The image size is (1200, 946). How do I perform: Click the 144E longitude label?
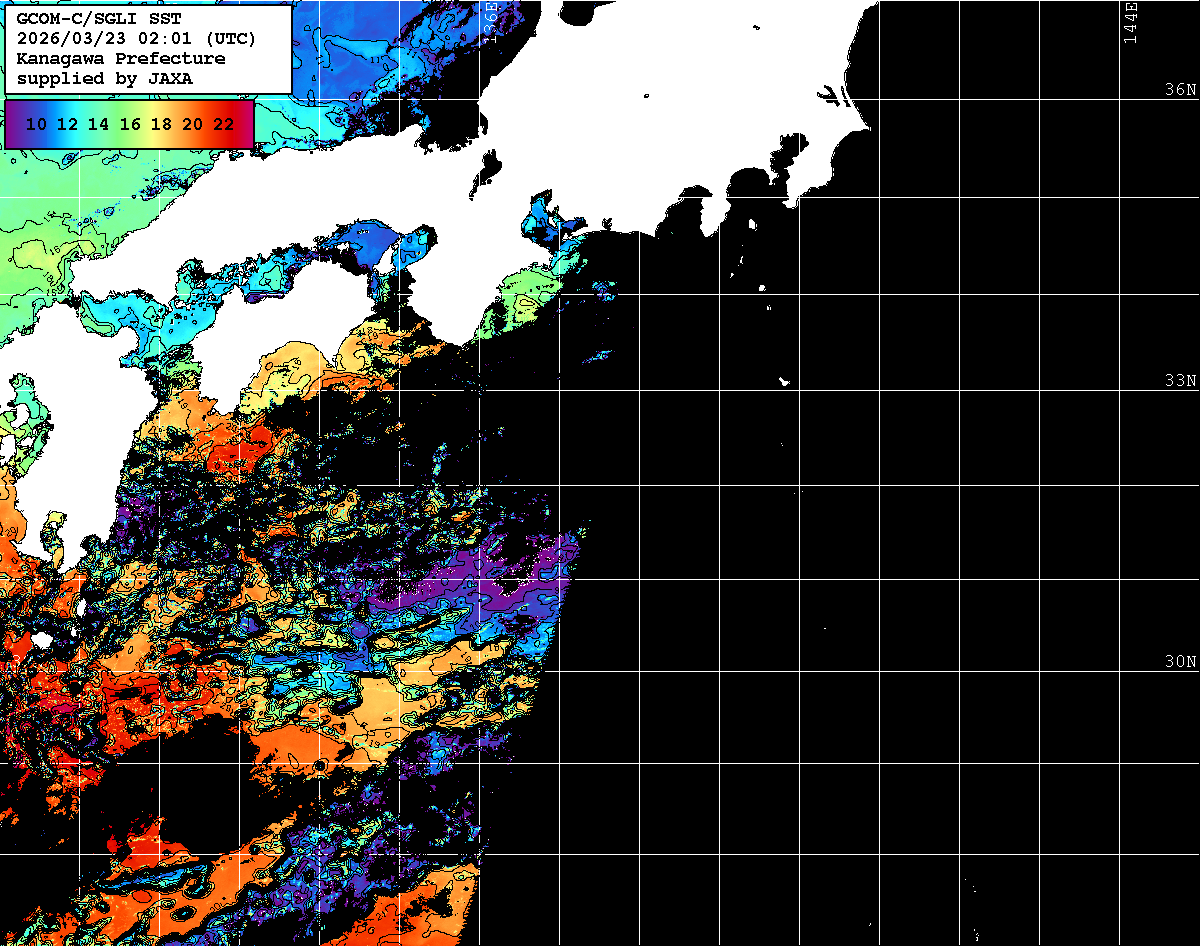pyautogui.click(x=1131, y=22)
